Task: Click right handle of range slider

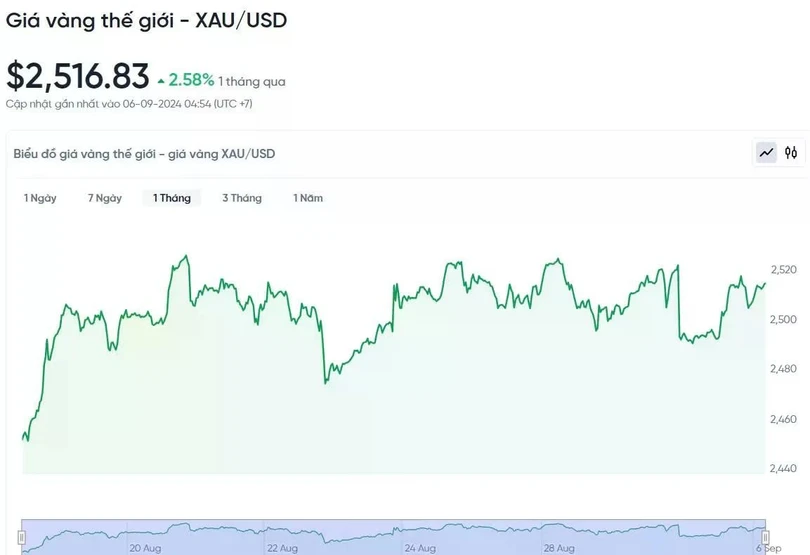Action: (765, 538)
